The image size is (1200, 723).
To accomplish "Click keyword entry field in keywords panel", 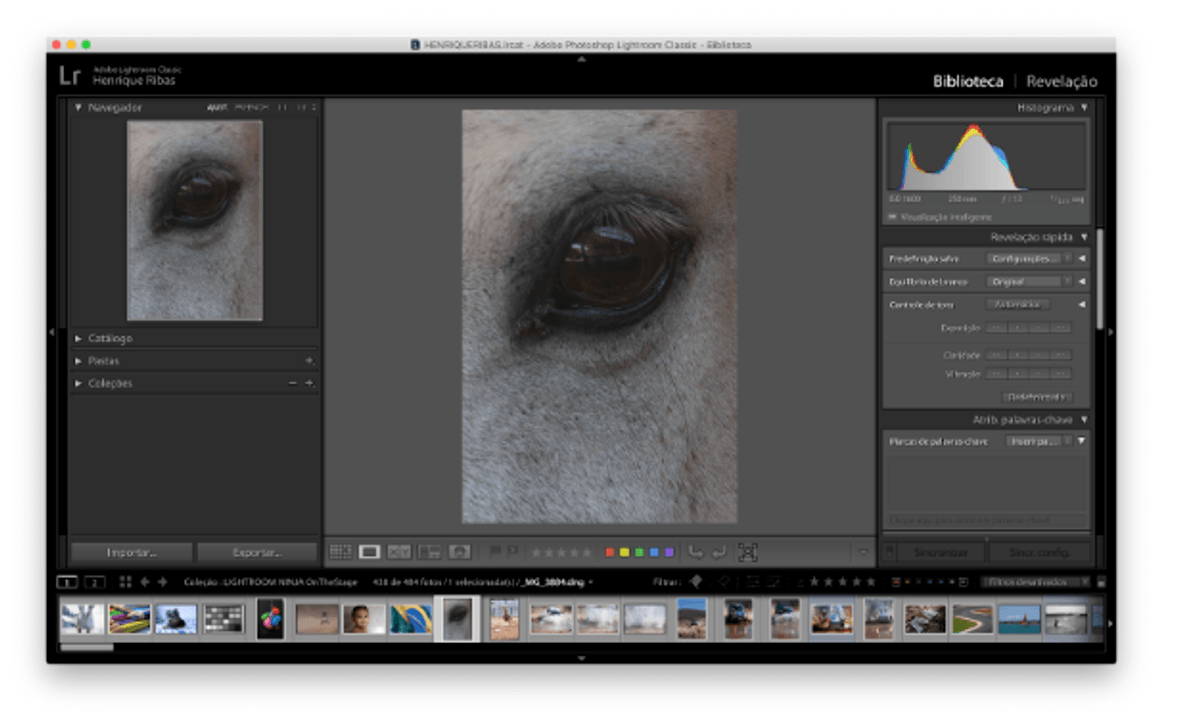I will (x=986, y=521).
